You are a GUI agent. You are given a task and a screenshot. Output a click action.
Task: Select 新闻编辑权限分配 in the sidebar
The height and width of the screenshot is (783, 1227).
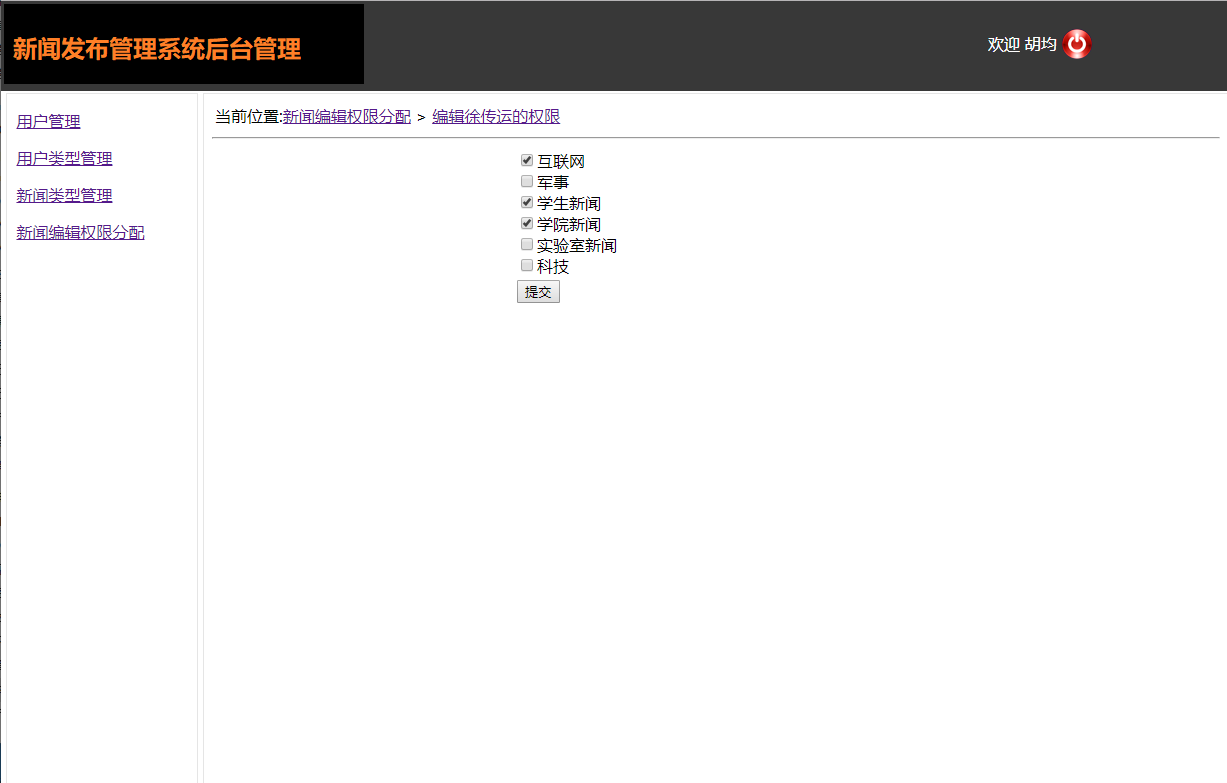[80, 232]
